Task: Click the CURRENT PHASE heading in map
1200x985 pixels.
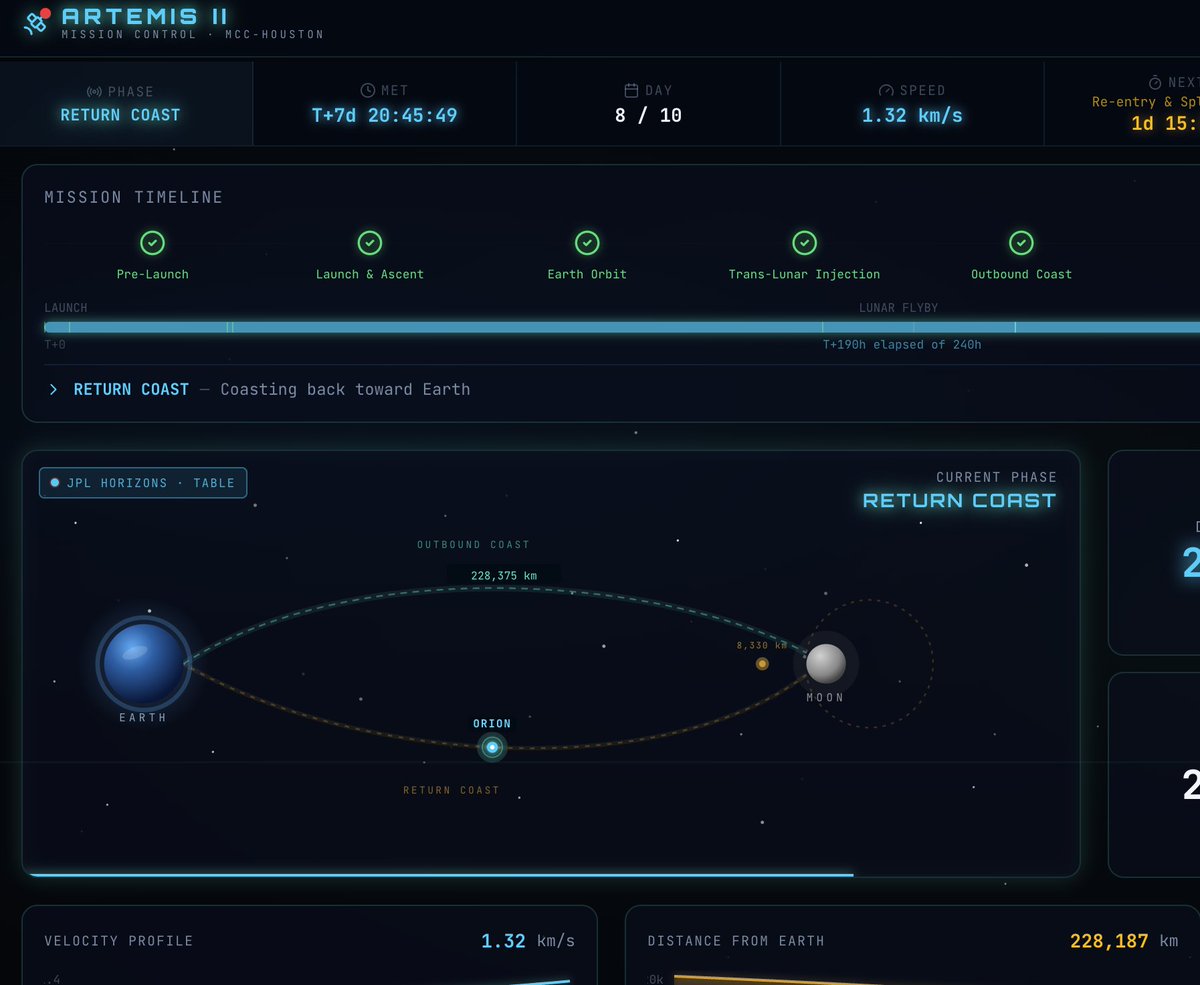Action: pyautogui.click(x=996, y=477)
